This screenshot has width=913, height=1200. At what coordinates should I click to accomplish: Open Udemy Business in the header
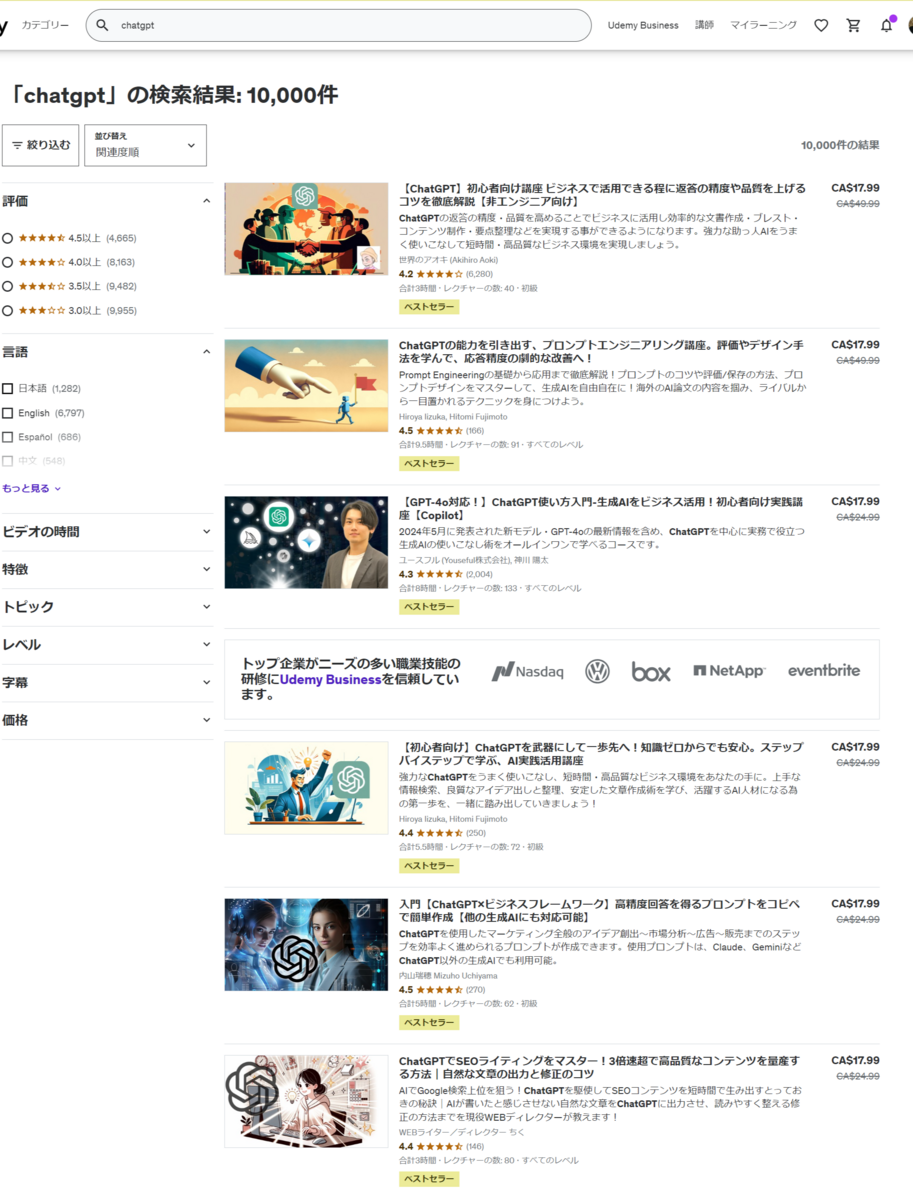[x=643, y=25]
